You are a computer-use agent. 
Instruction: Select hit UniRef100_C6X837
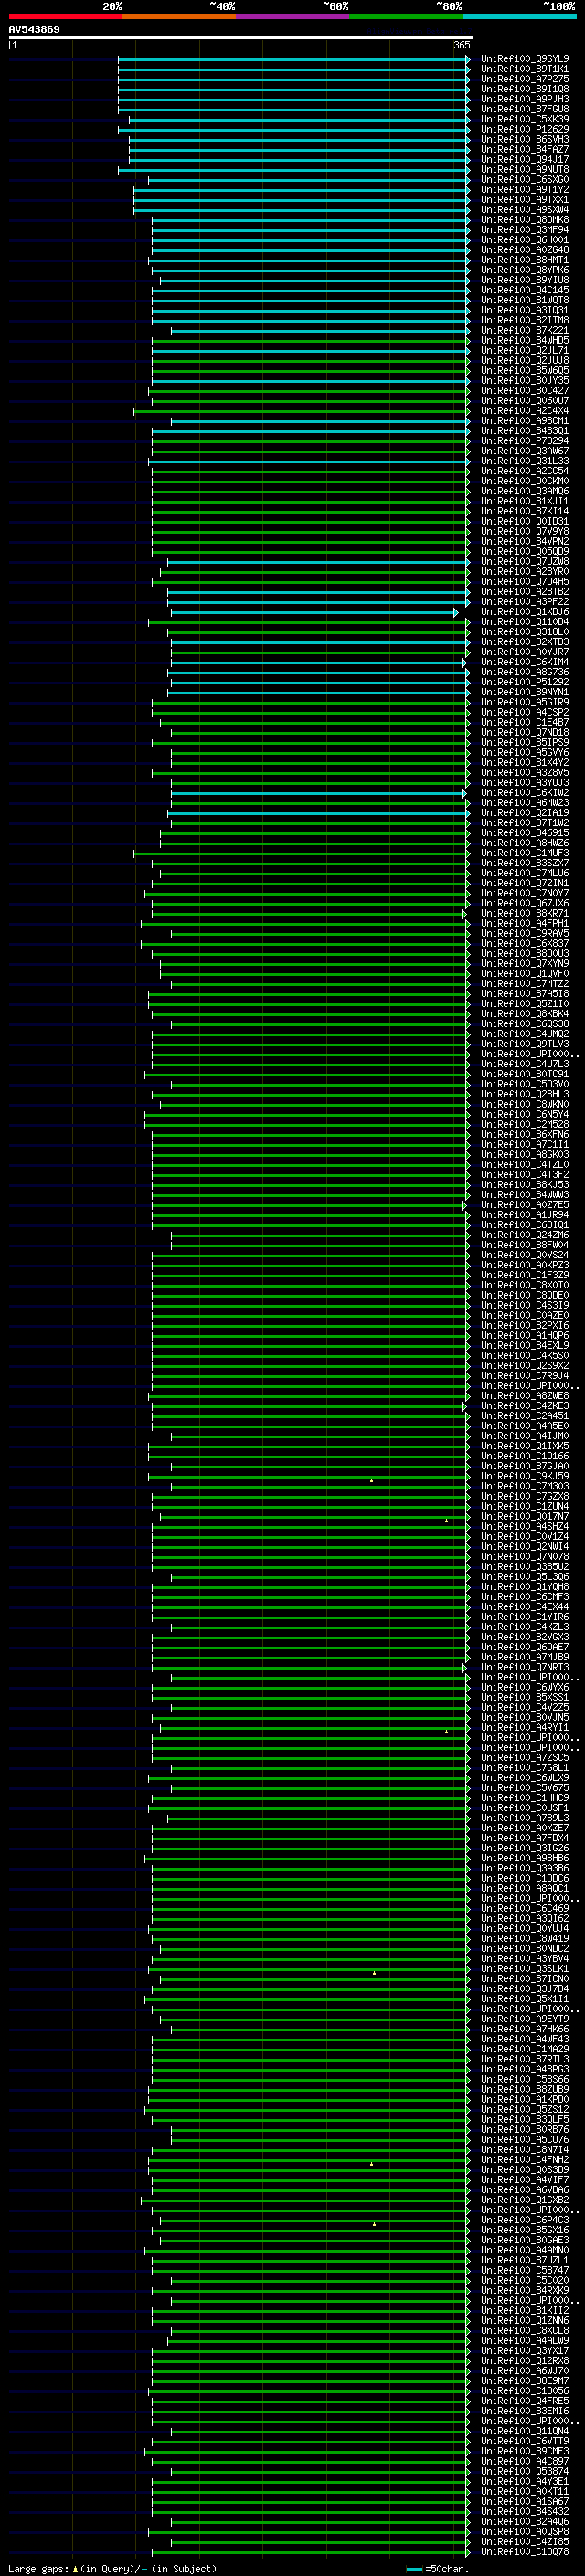pyautogui.click(x=525, y=943)
